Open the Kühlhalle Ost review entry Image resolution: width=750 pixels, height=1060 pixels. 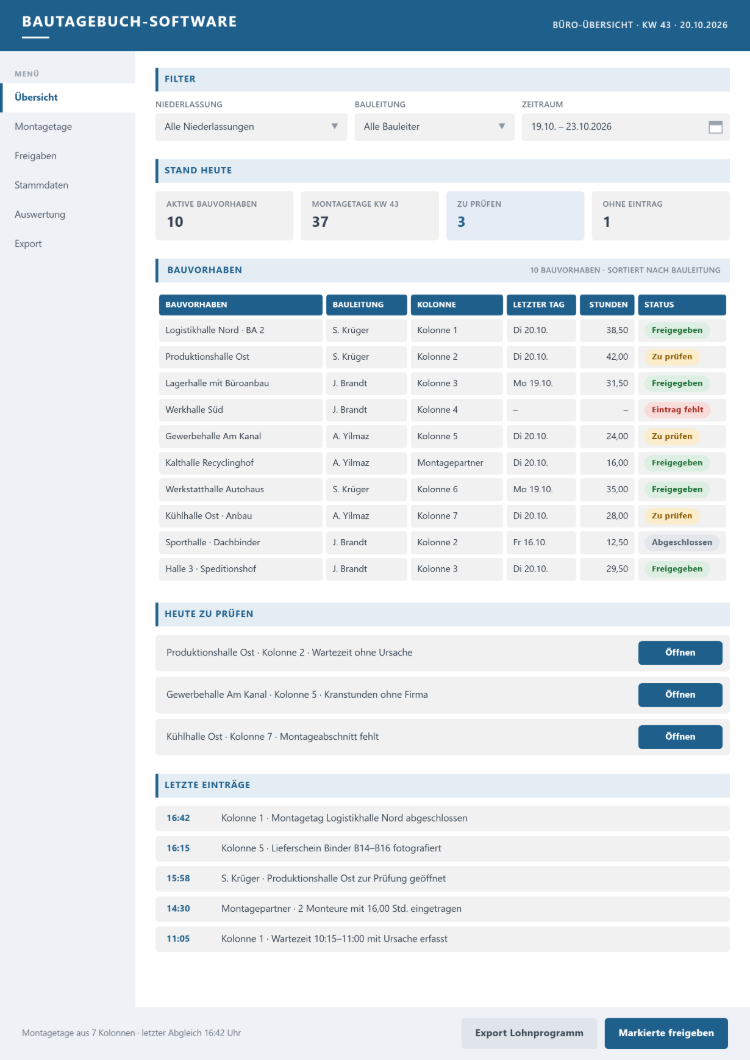[680, 737]
